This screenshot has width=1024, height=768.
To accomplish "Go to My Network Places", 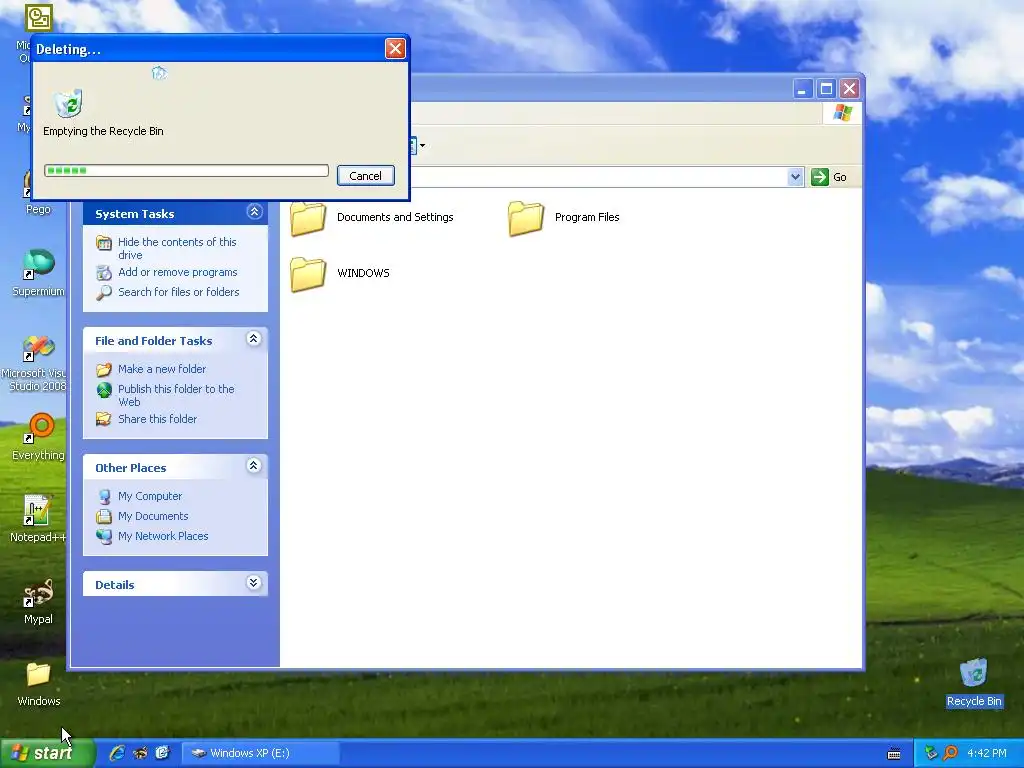I will point(163,536).
